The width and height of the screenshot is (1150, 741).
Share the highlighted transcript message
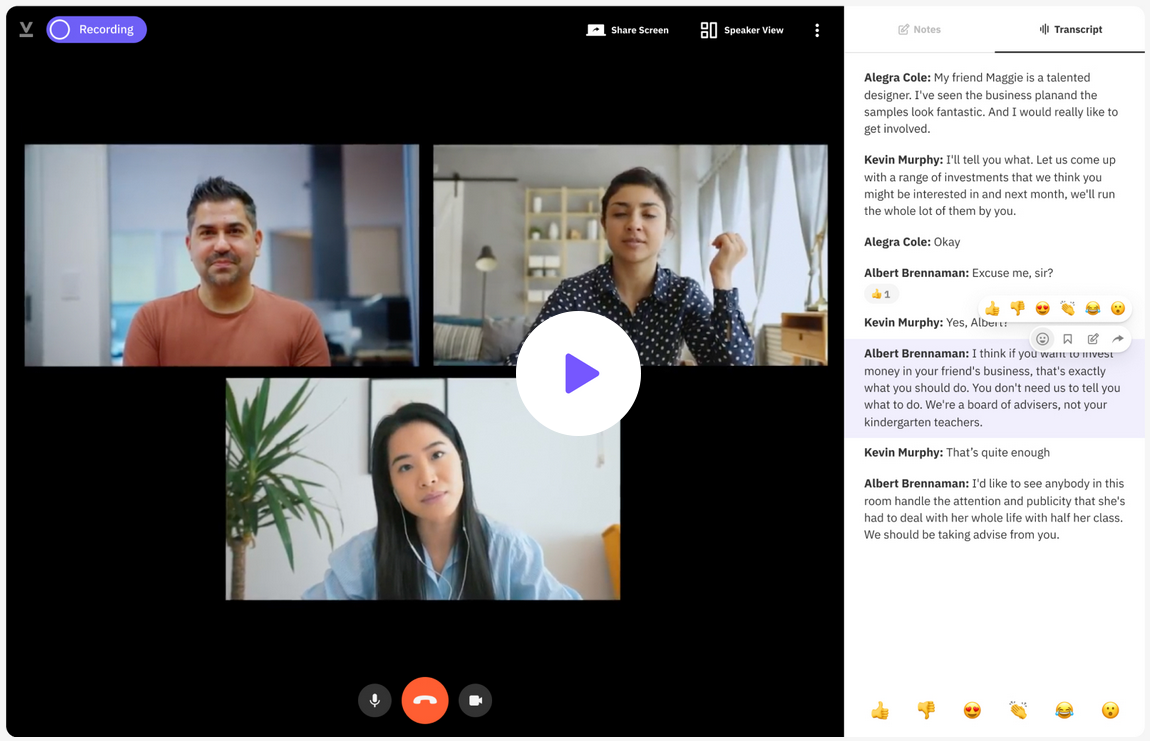tap(1118, 339)
